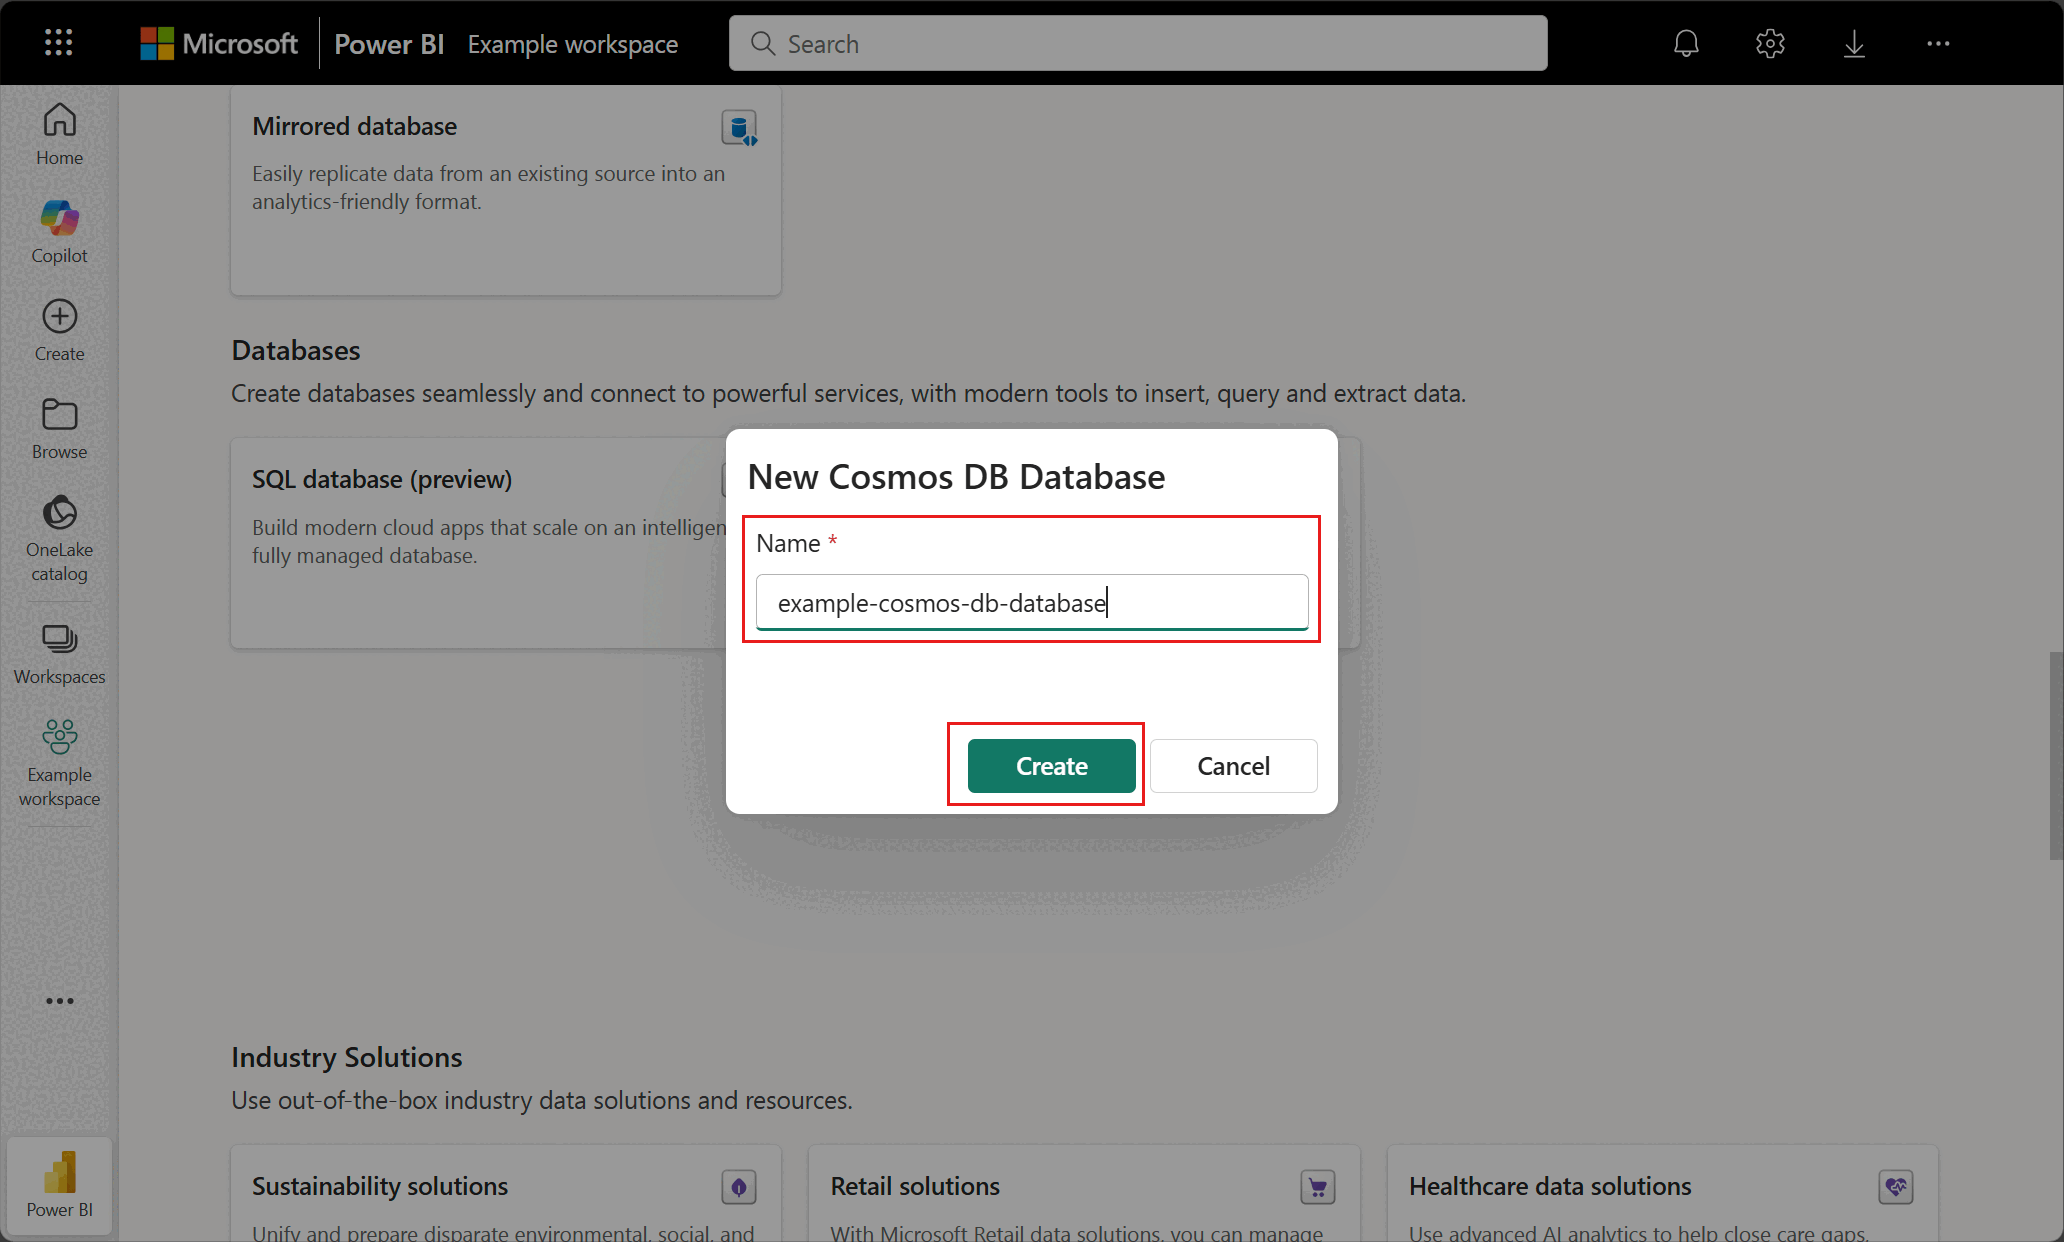Open the OneLake catalog

coord(59,538)
